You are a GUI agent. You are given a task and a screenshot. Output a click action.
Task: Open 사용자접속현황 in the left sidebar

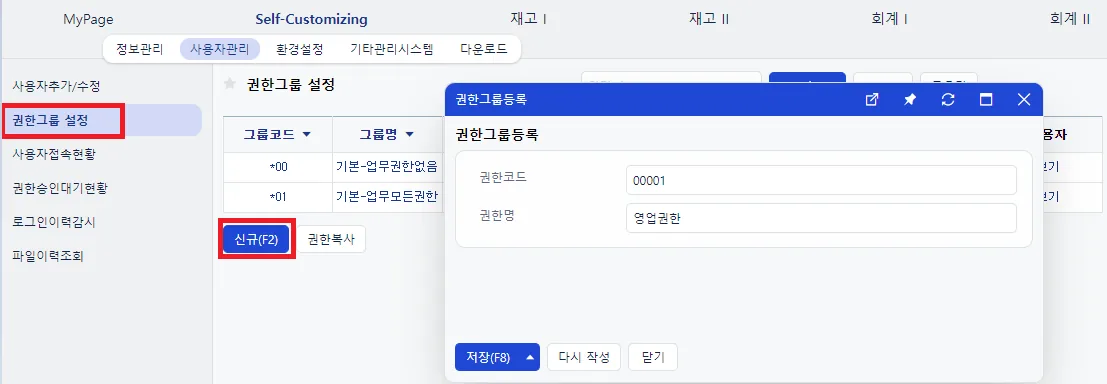point(54,153)
